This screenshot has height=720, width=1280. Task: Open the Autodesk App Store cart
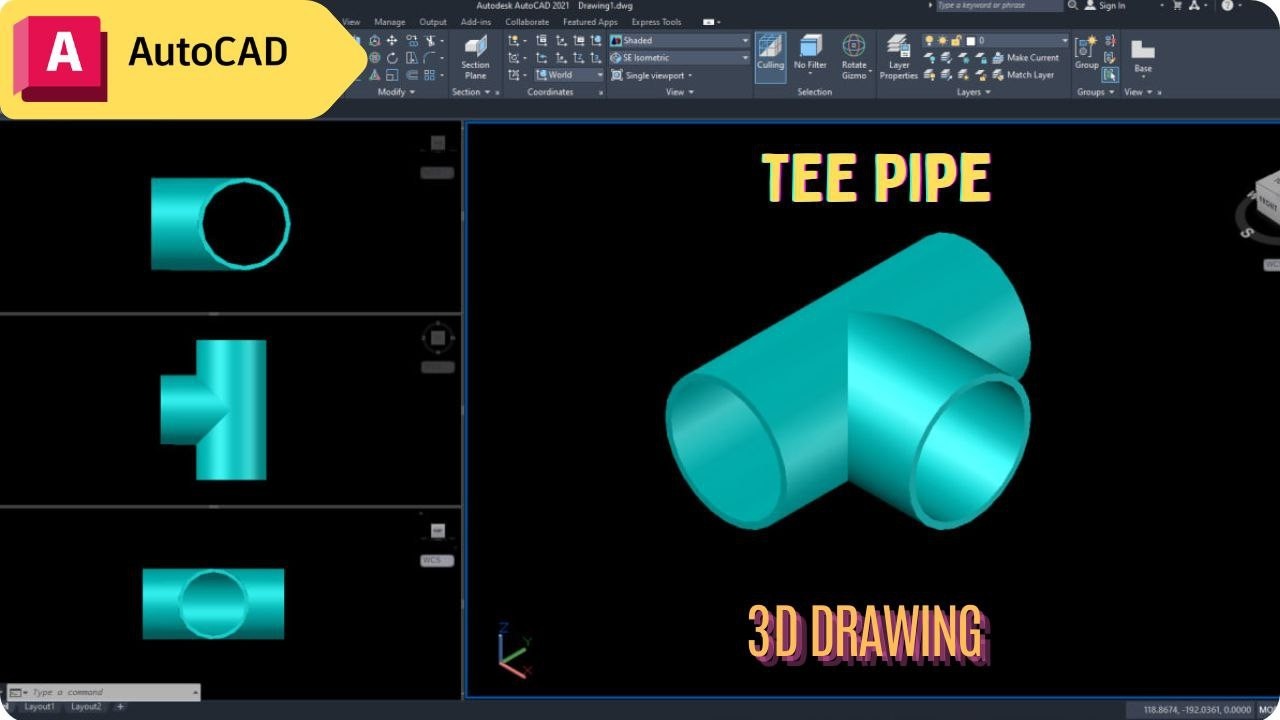point(1177,5)
